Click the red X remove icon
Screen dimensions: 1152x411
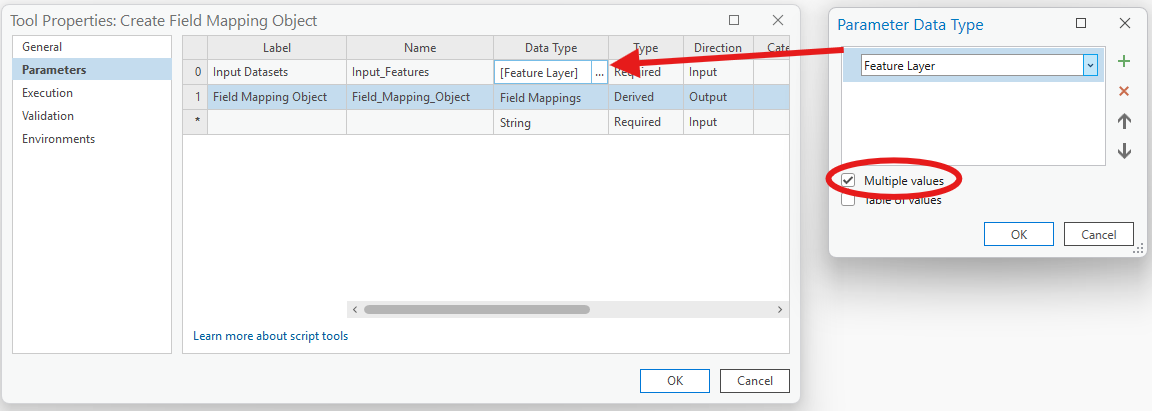(1124, 91)
